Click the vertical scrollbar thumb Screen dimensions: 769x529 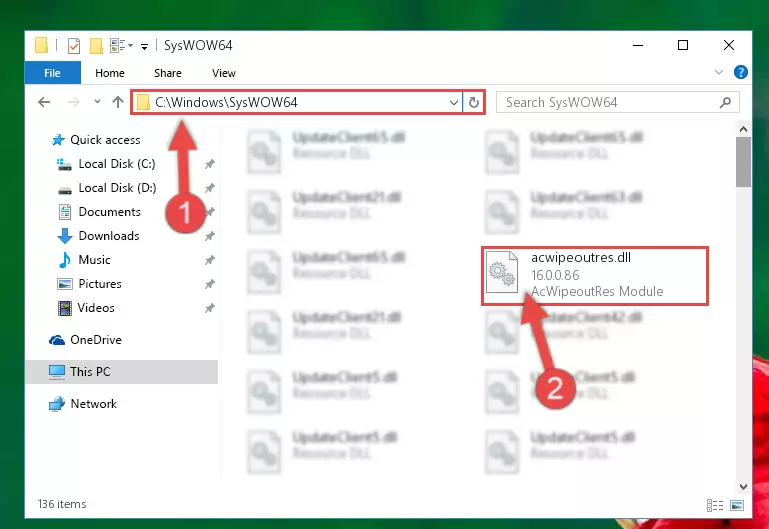[743, 162]
